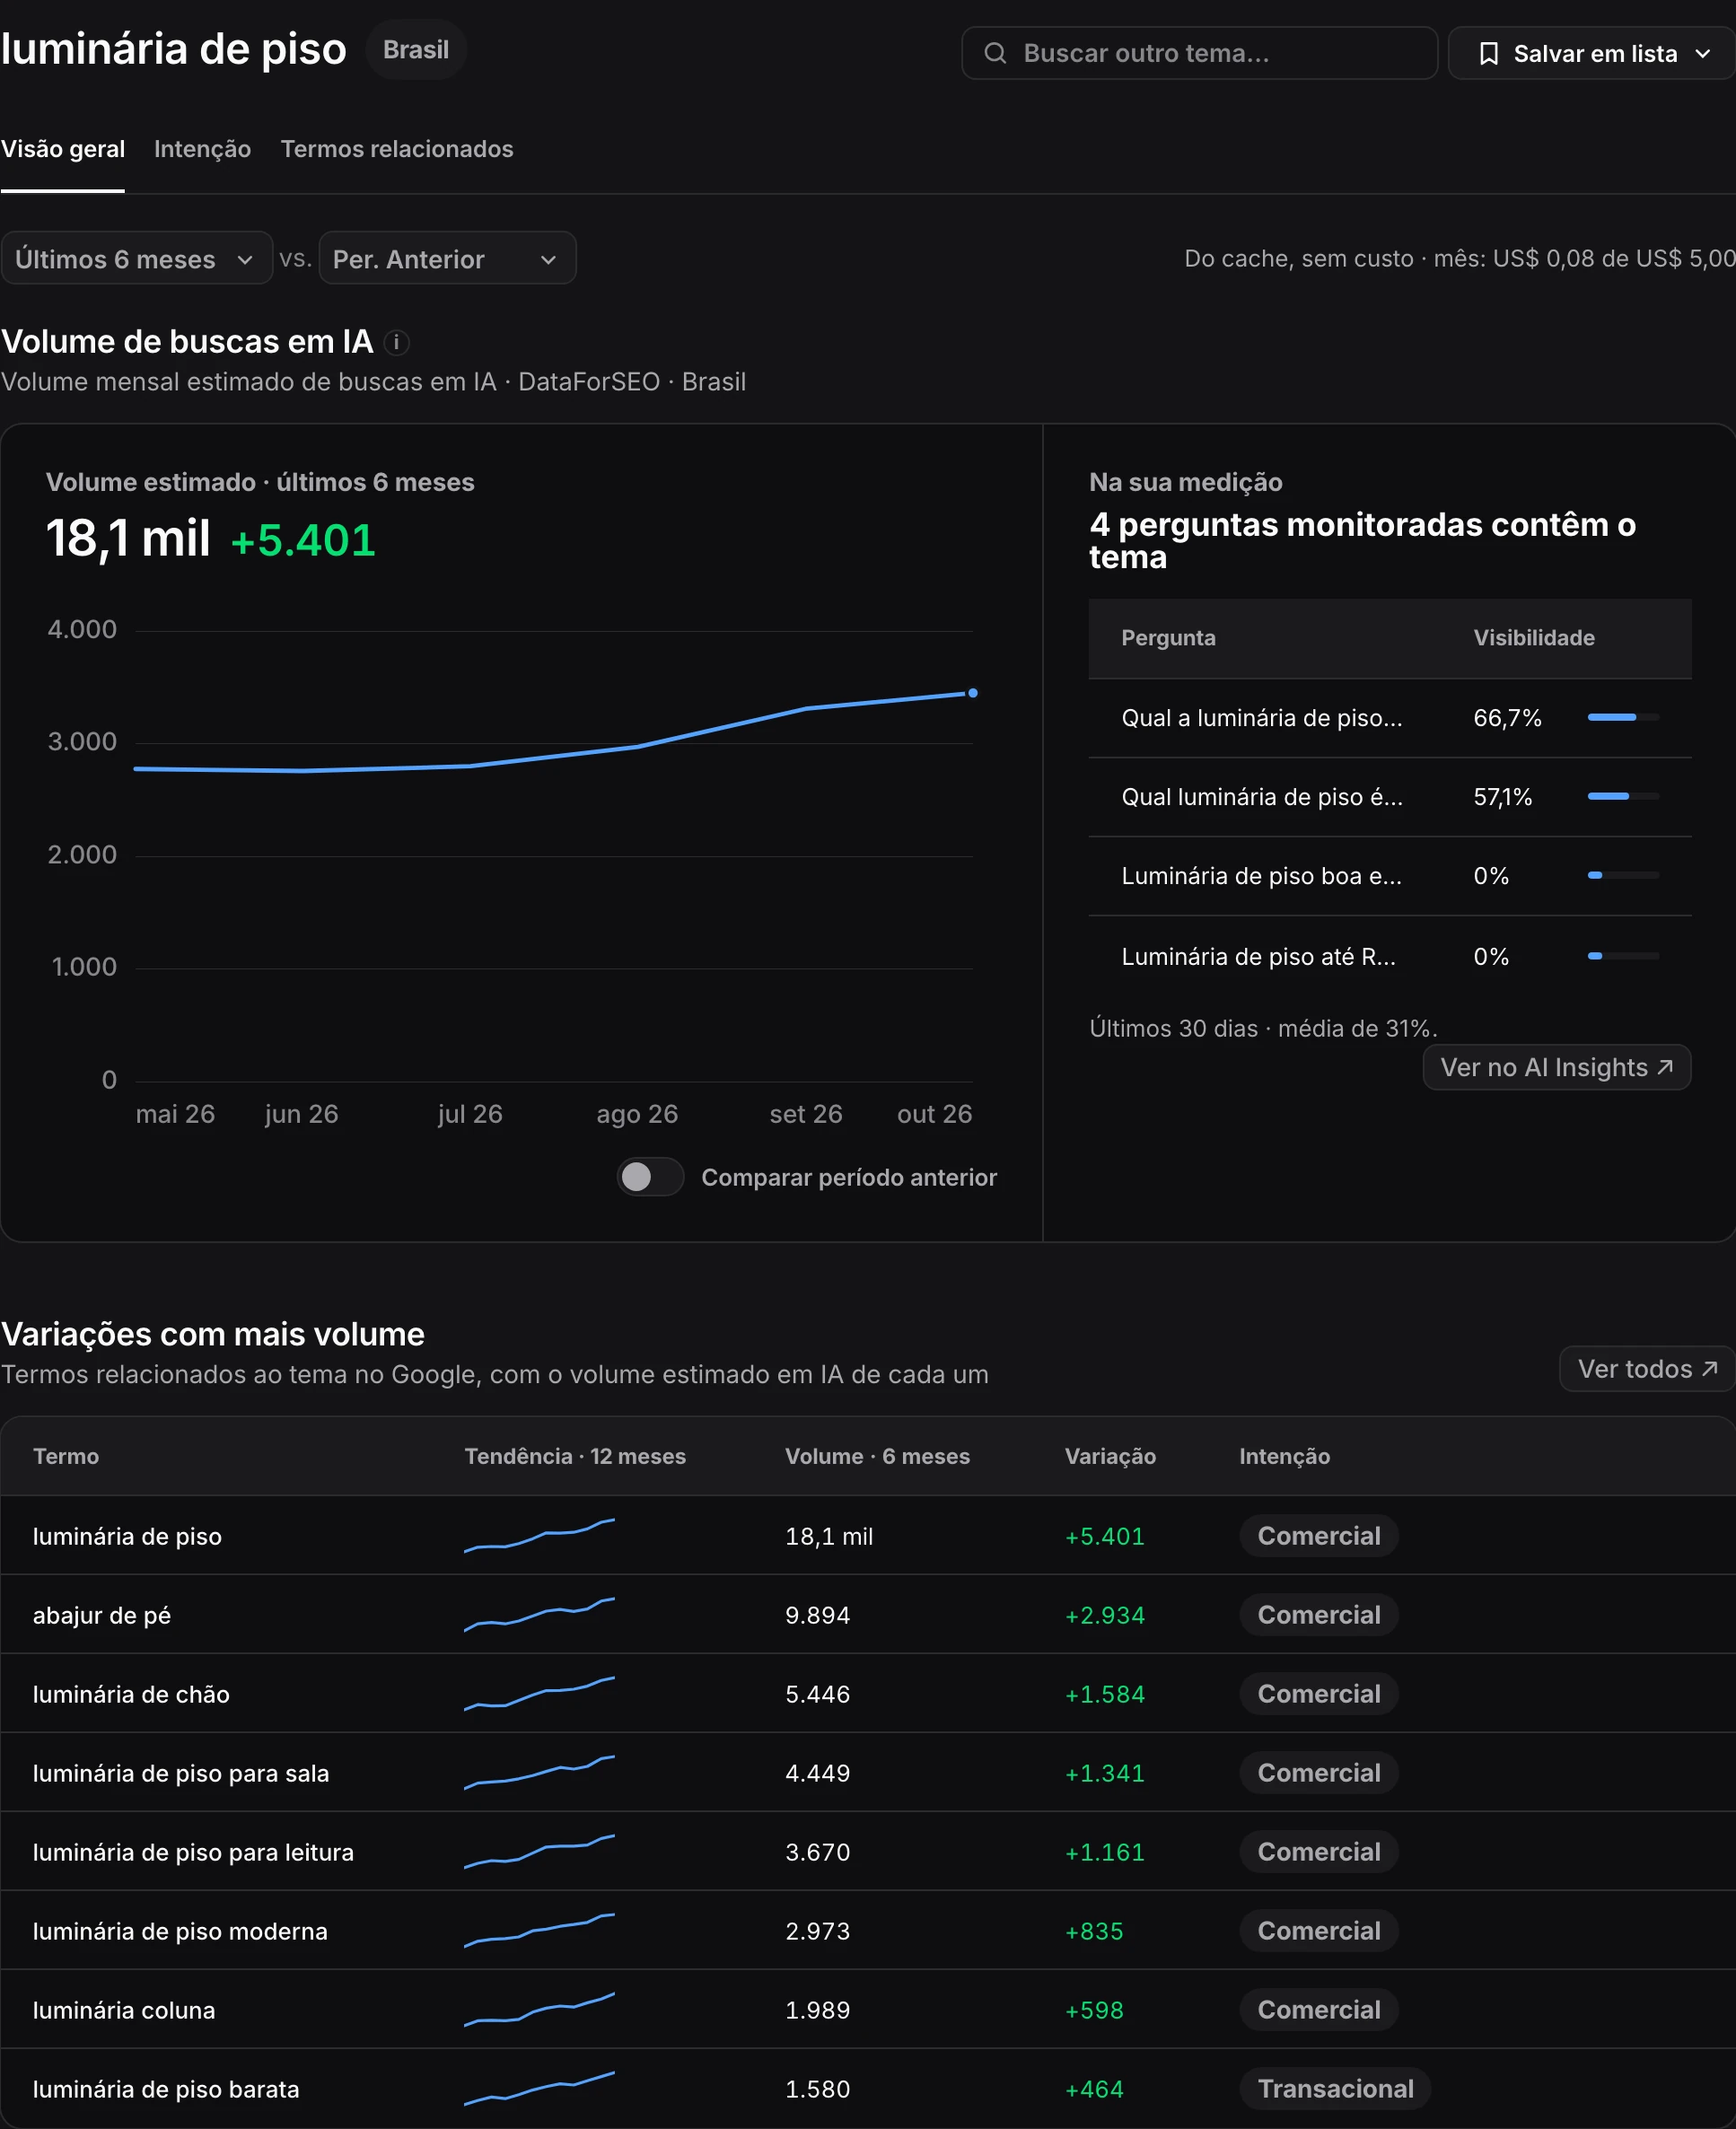Click the Transacional intent badge
This screenshot has width=1736, height=2129.
[1335, 2089]
